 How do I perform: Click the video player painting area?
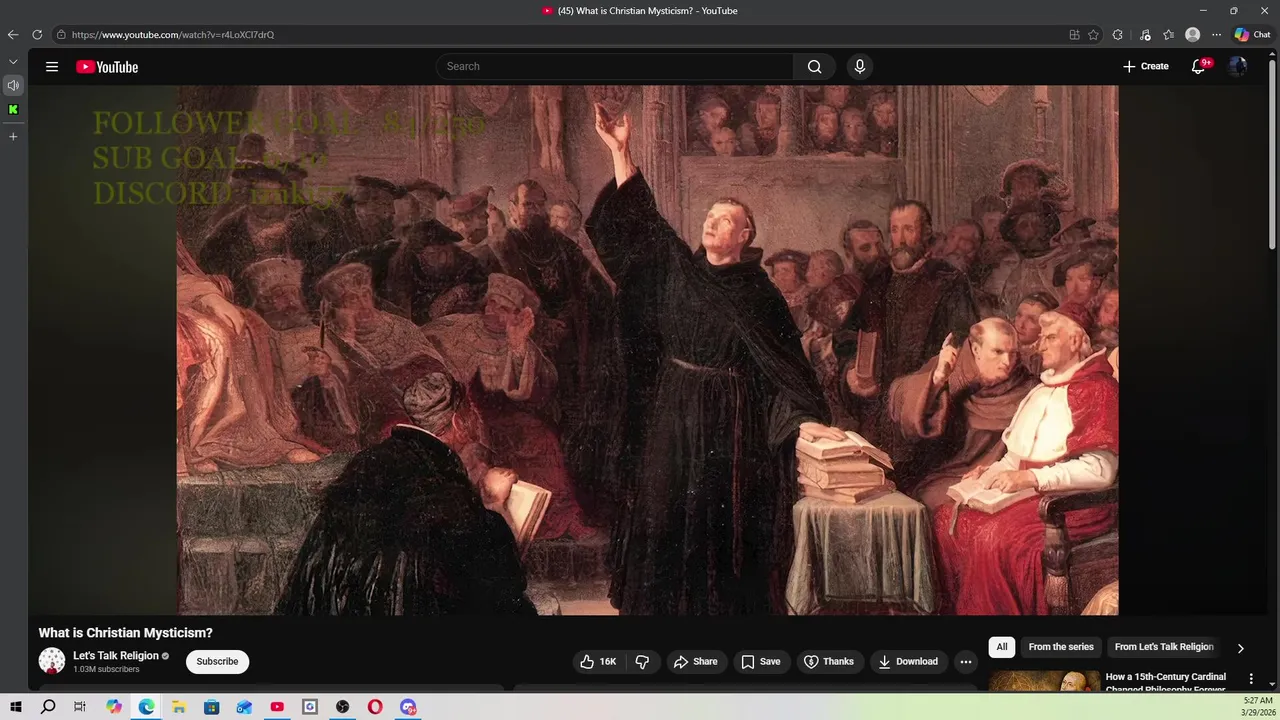pyautogui.click(x=647, y=350)
